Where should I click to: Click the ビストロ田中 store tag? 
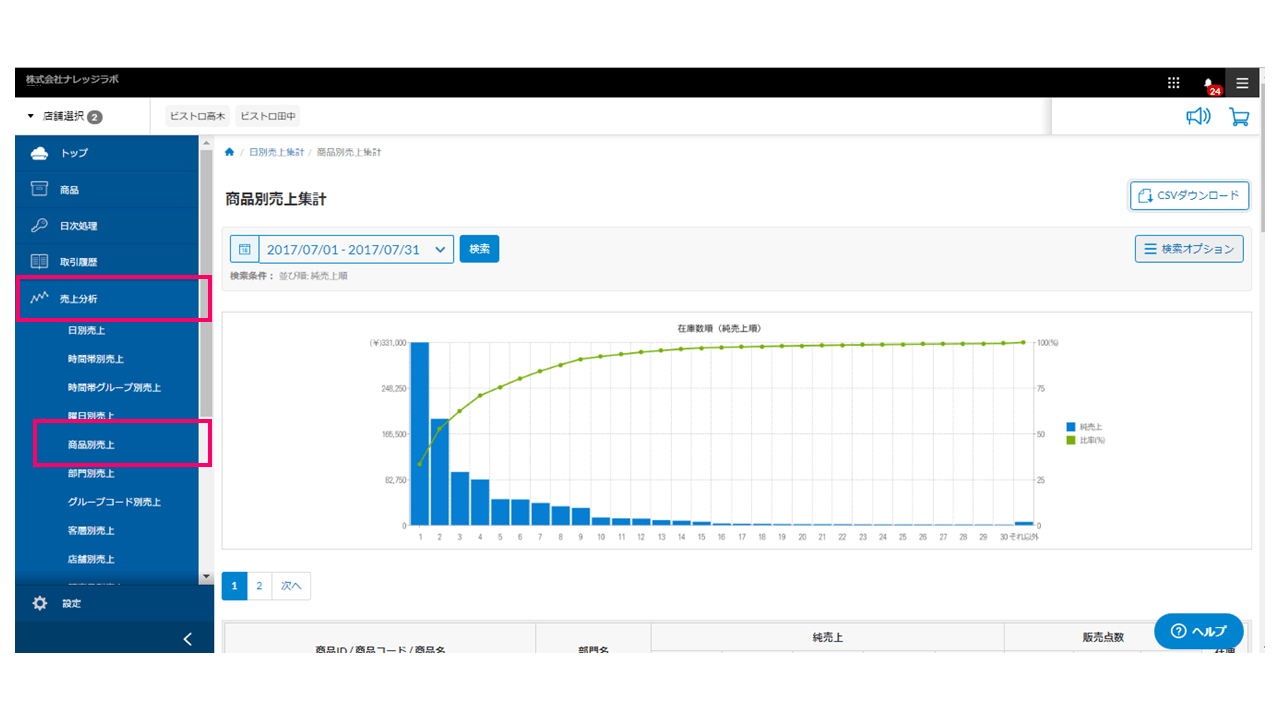pyautogui.click(x=268, y=117)
